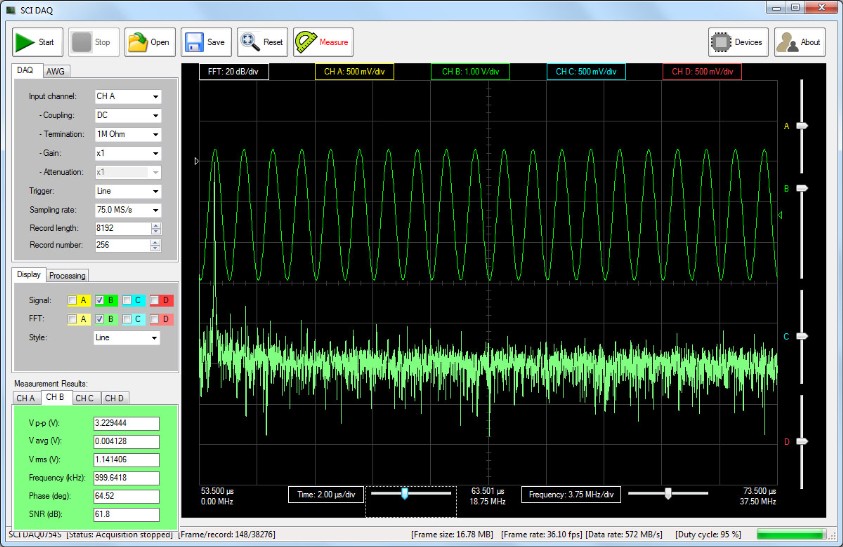
Task: Click the Measure protractor icon
Action: (306, 42)
